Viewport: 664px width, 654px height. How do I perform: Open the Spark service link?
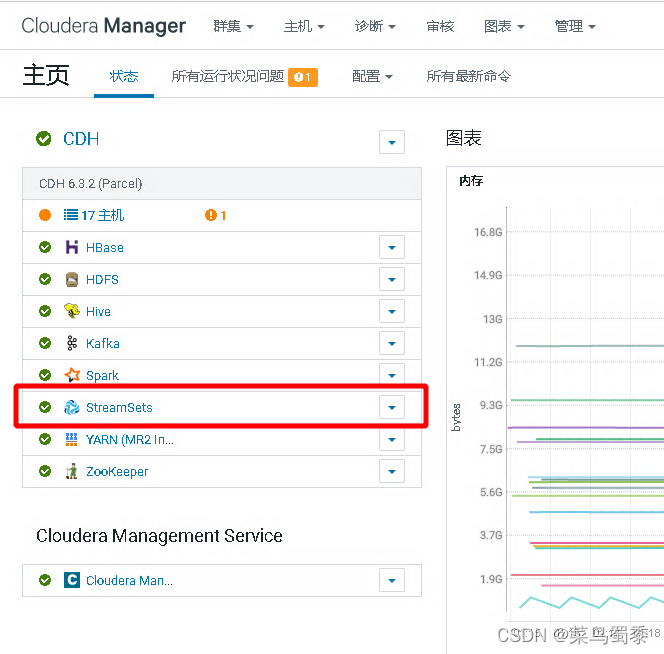[102, 376]
